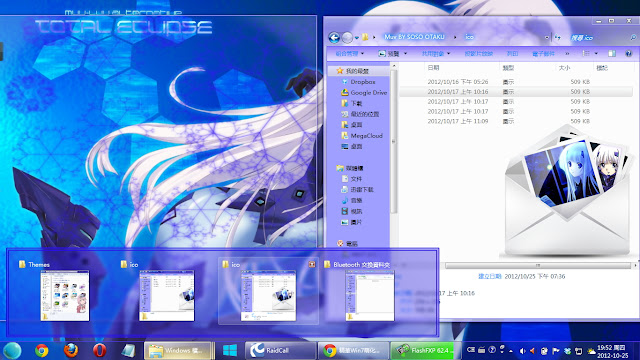The image size is (640, 360).
Task: Open the Windows Explorer taskbar button
Action: click(x=178, y=350)
